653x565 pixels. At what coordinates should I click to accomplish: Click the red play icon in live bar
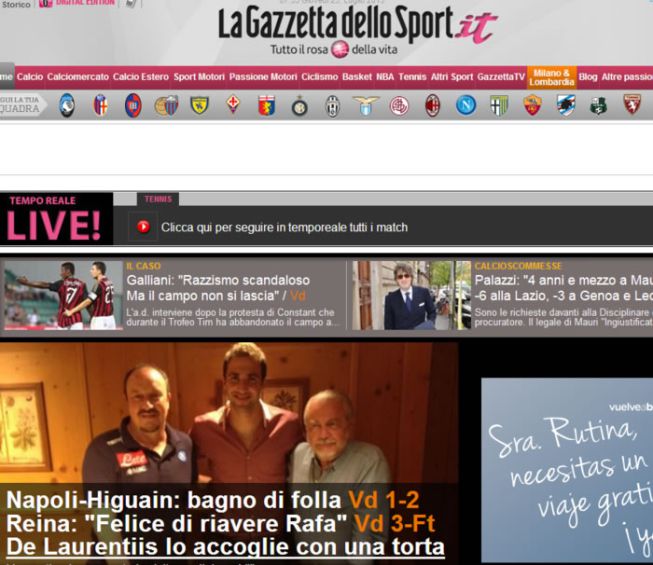(143, 227)
